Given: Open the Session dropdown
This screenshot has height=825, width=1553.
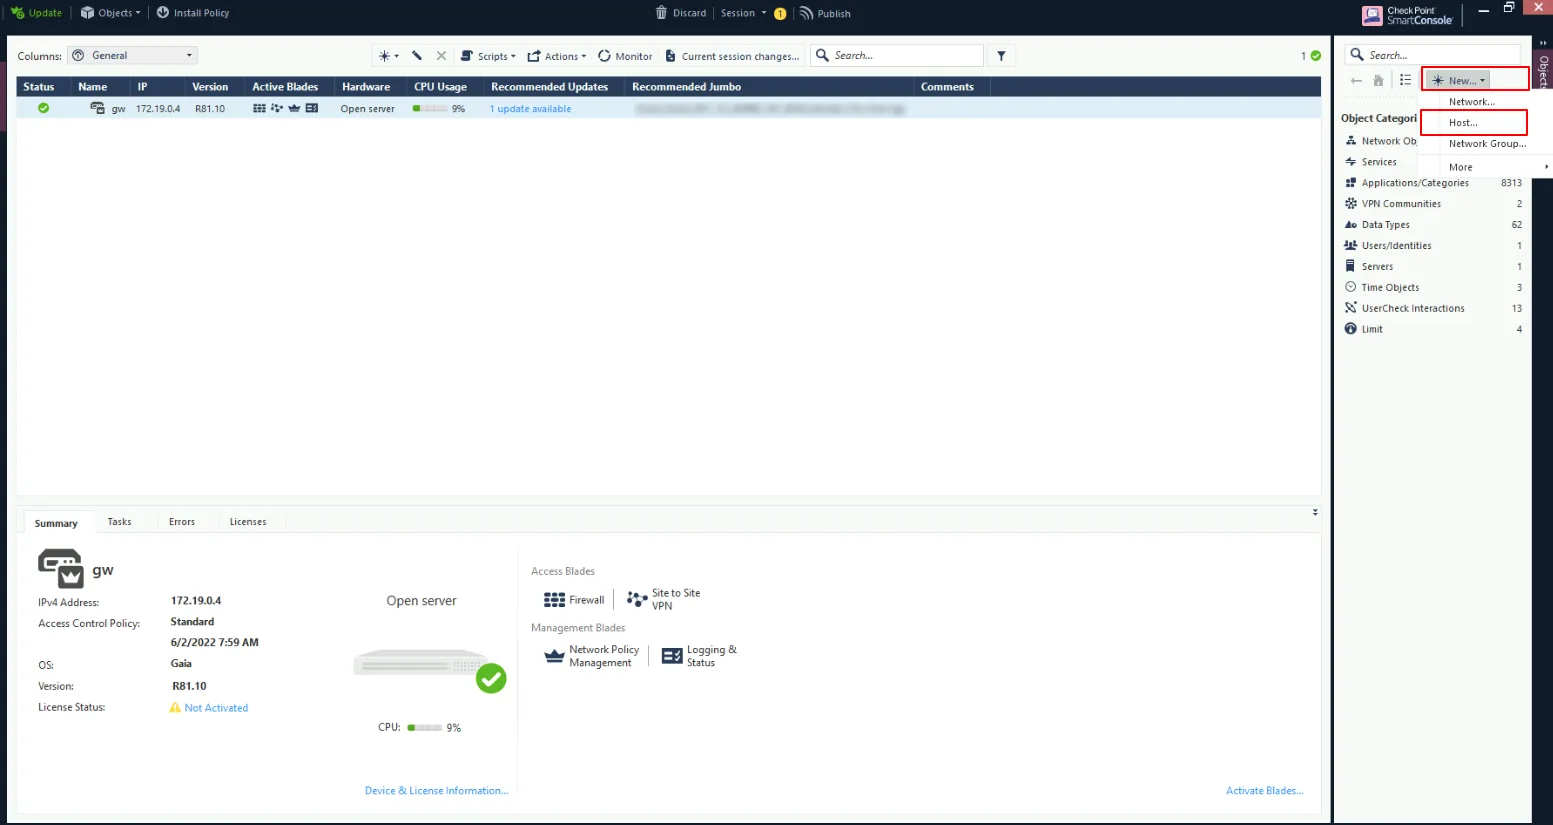Looking at the screenshot, I should pos(743,13).
